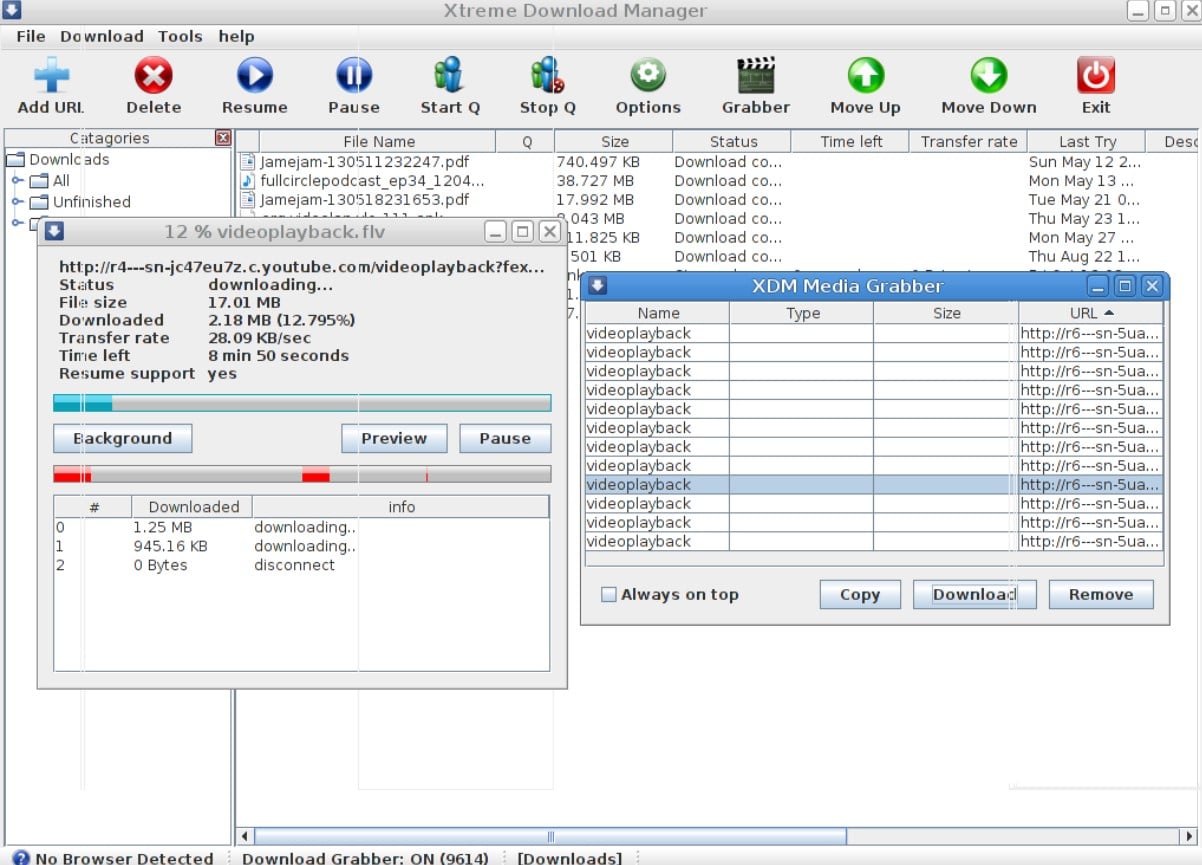
Task: Select fullcirclepodcast_ep34 file row
Action: pos(718,180)
